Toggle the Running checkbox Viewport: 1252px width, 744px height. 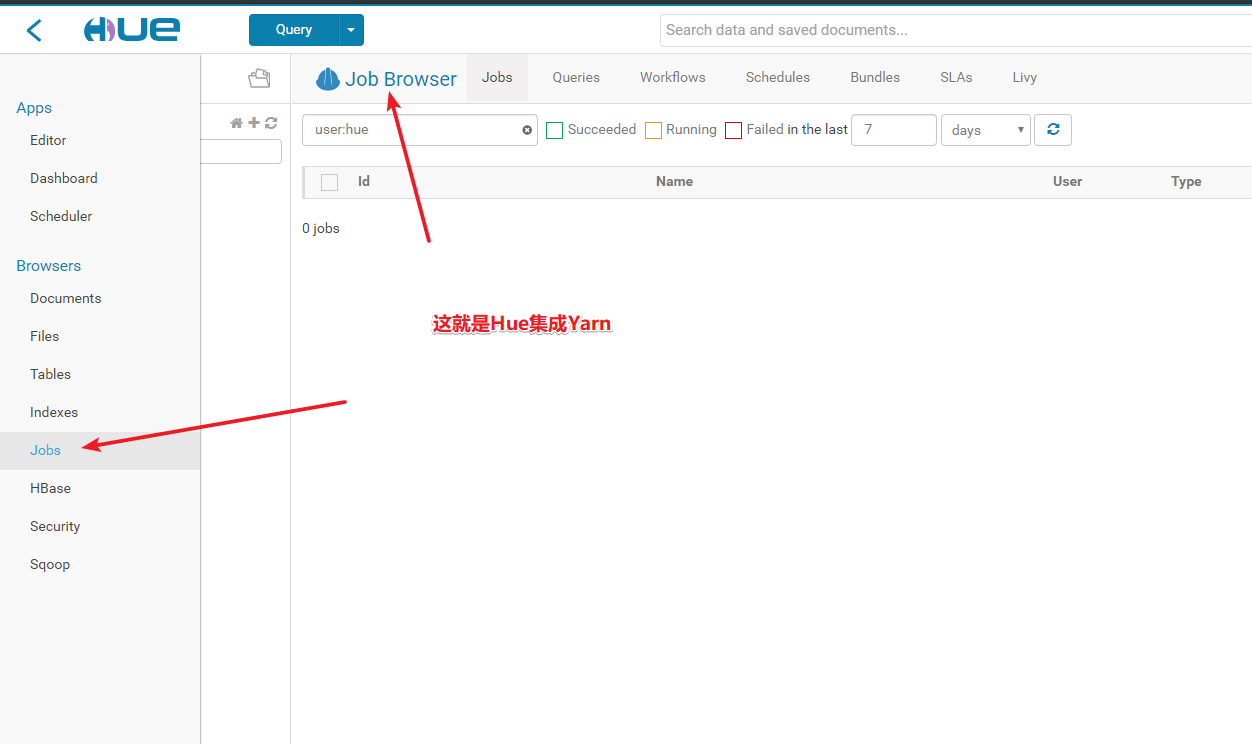(653, 130)
